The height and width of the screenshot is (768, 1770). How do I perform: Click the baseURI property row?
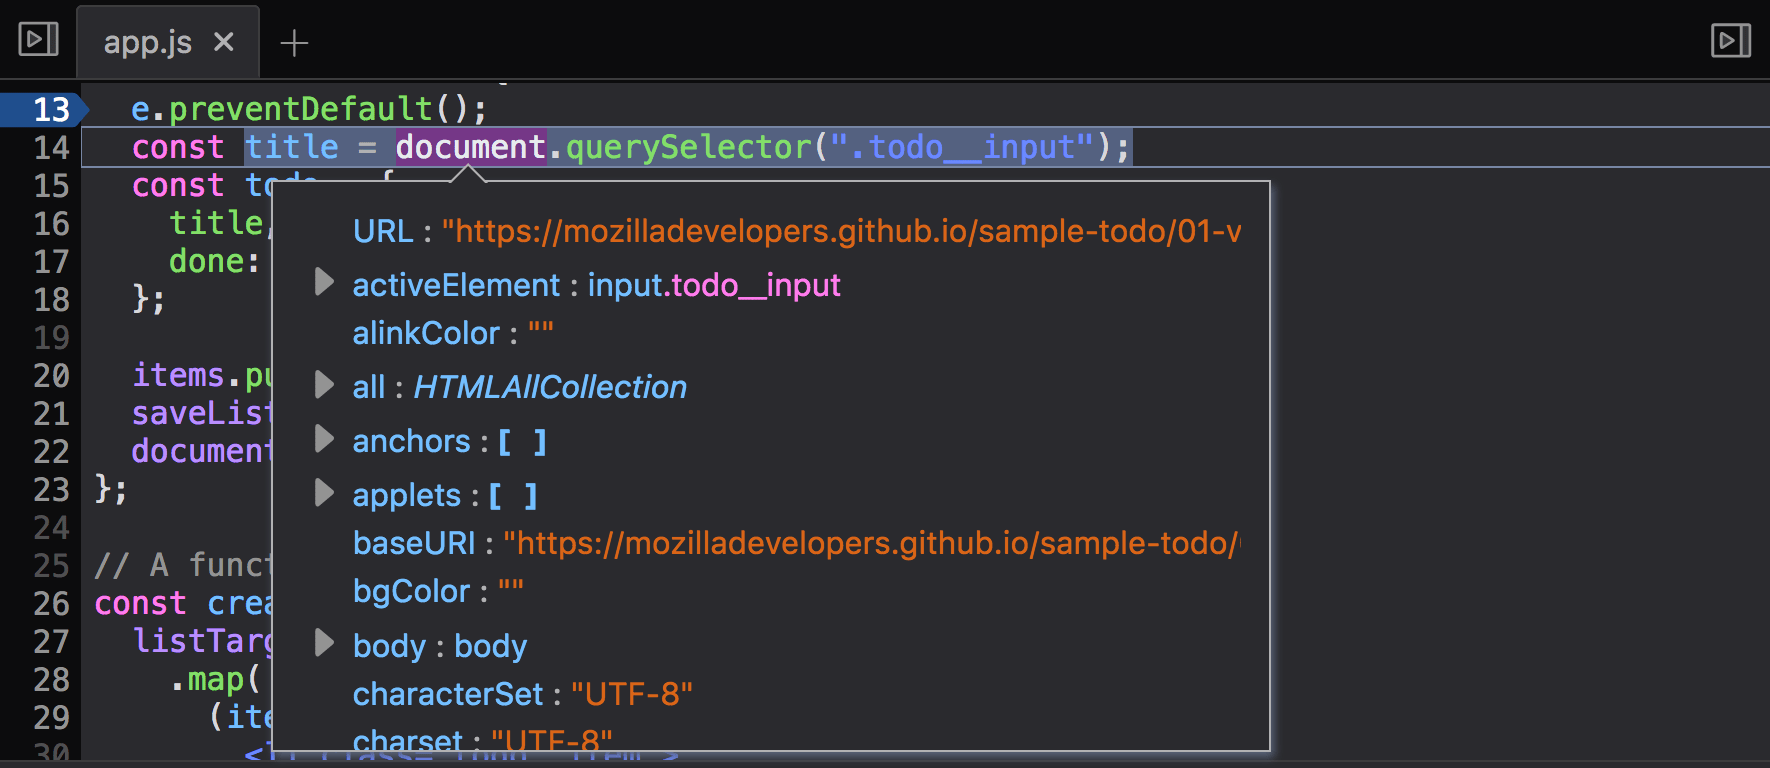796,543
